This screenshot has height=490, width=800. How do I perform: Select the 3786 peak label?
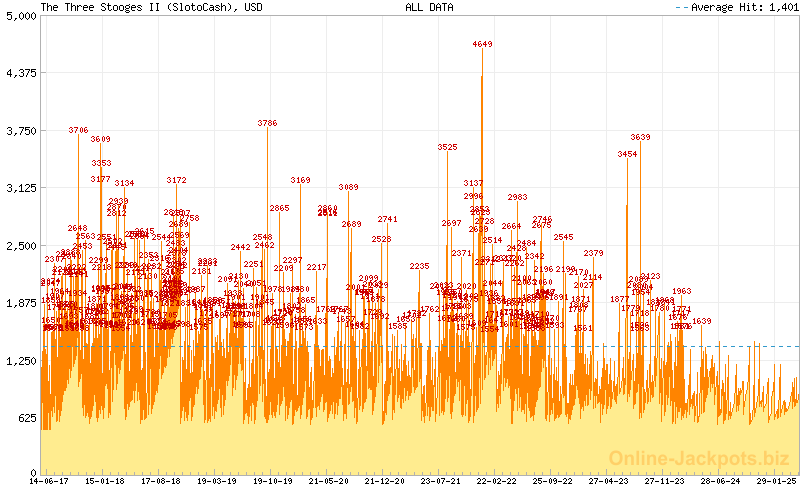tap(267, 123)
